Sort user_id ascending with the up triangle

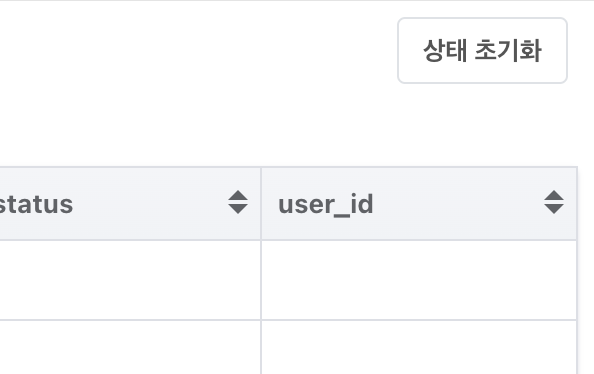553,195
